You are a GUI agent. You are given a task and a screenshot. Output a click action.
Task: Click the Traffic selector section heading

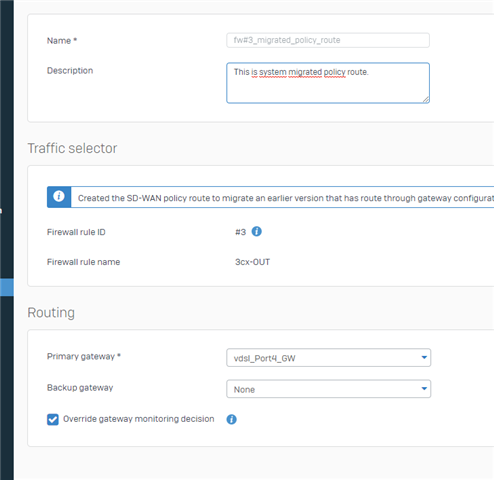tap(72, 148)
